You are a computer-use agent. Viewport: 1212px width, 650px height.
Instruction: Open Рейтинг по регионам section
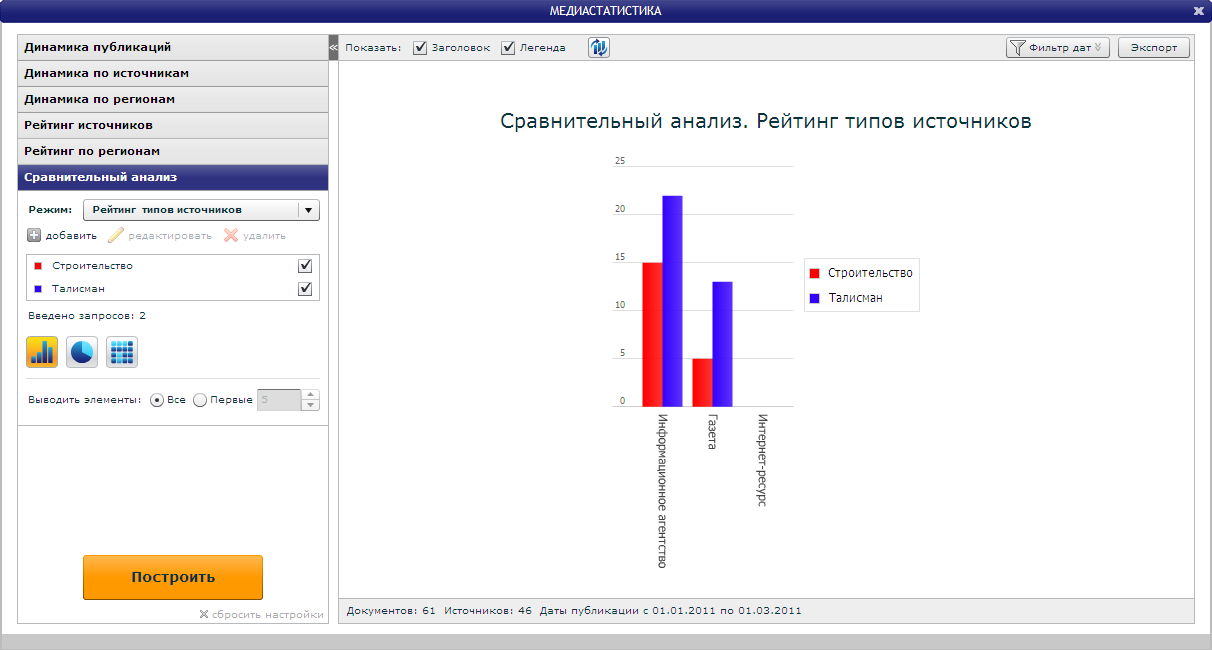pos(173,151)
